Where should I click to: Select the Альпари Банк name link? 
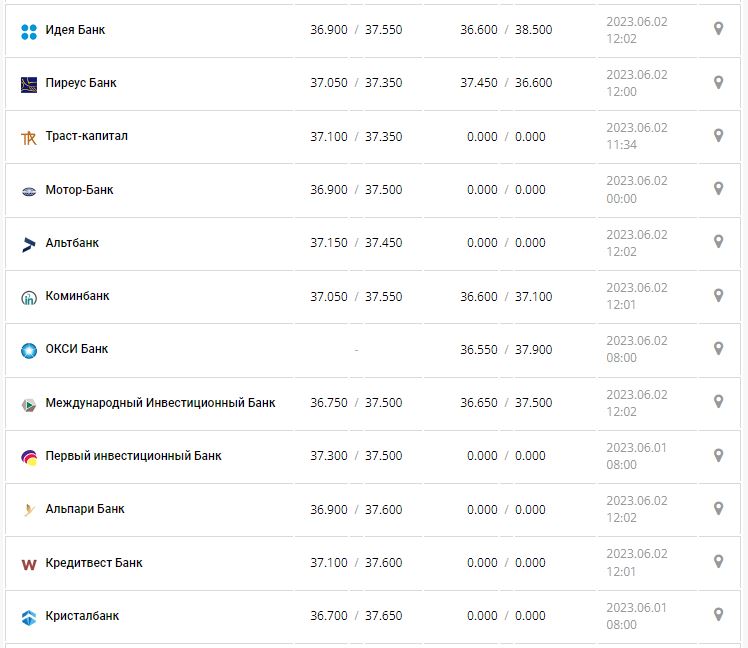click(85, 509)
